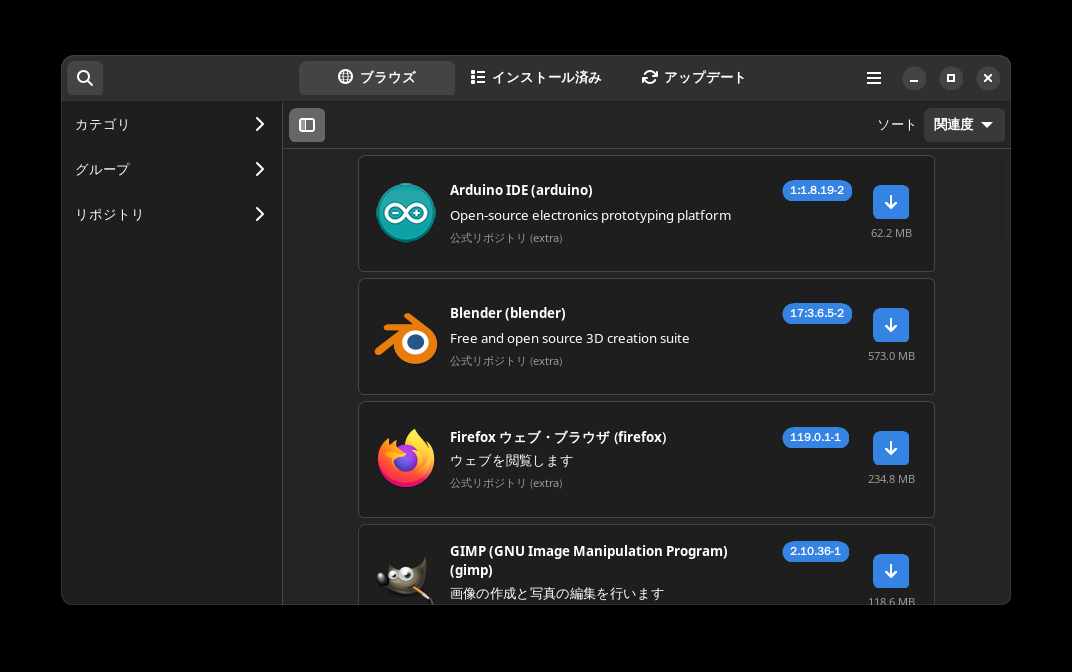This screenshot has height=672, width=1072.
Task: Minimize the package manager window
Action: click(x=914, y=78)
